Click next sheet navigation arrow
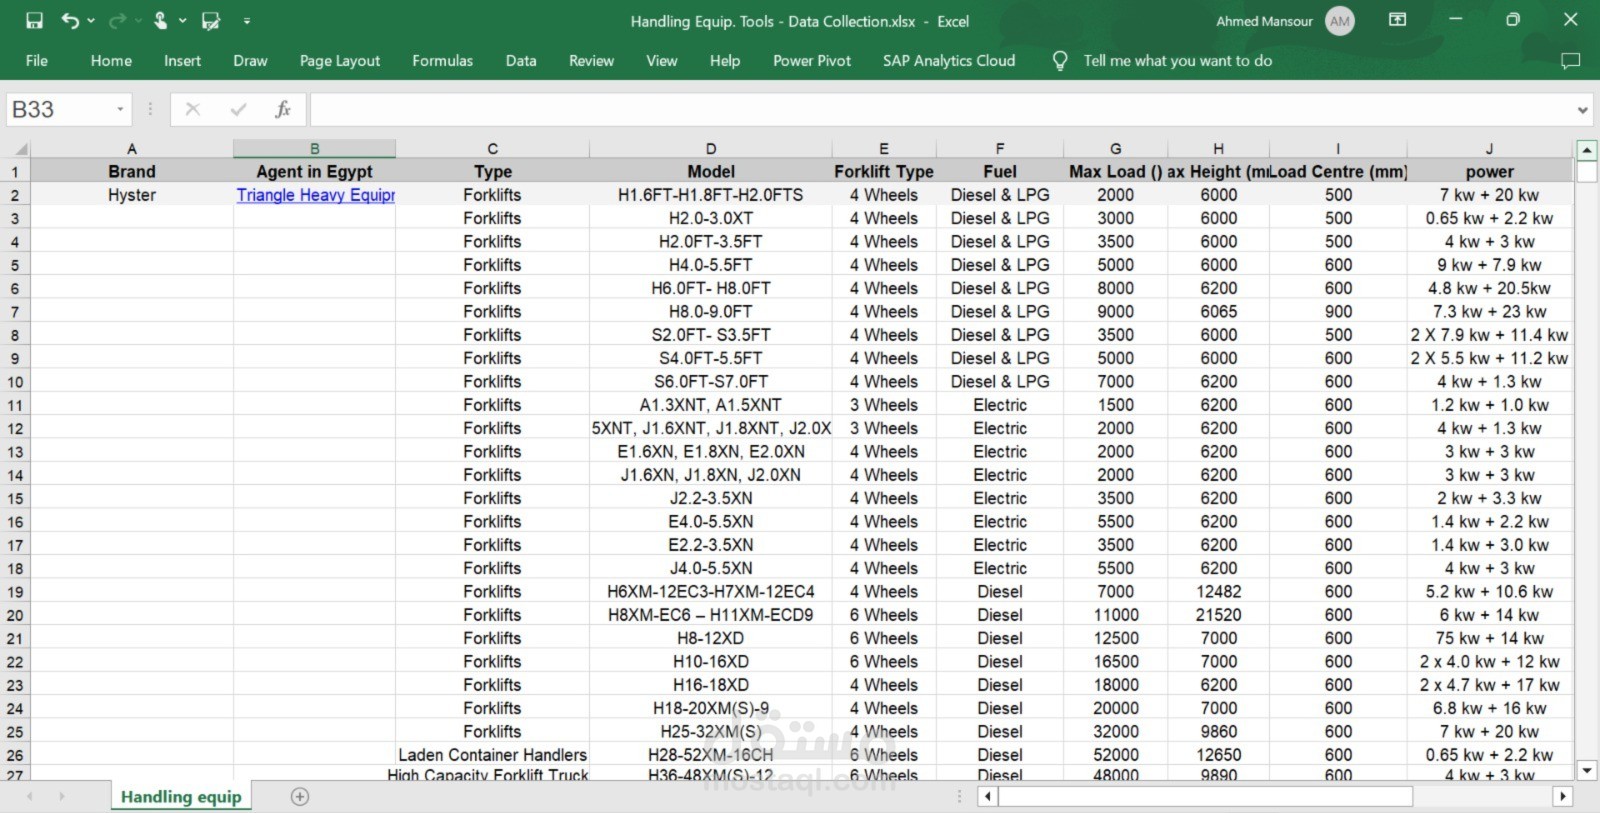 (61, 796)
